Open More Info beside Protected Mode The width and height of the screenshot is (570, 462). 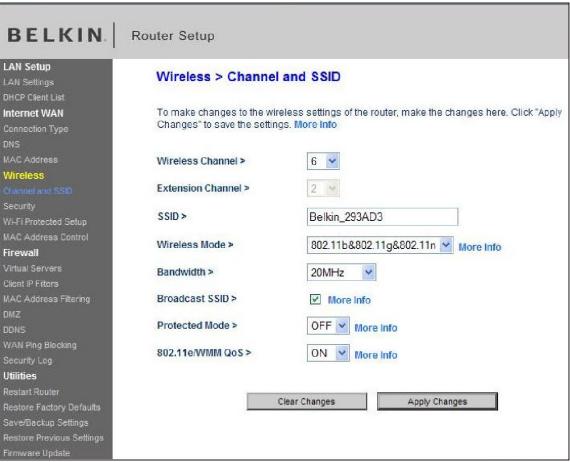click(x=376, y=328)
